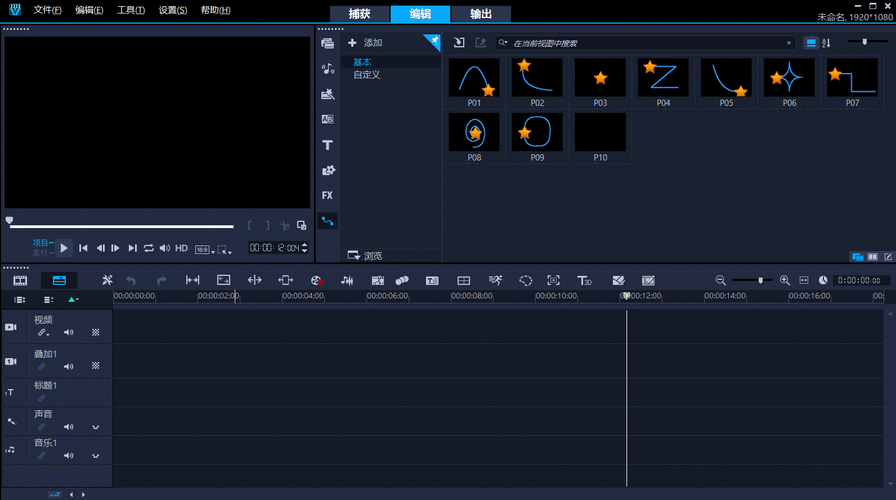Expand the 声音 track options chevron

pos(96,427)
